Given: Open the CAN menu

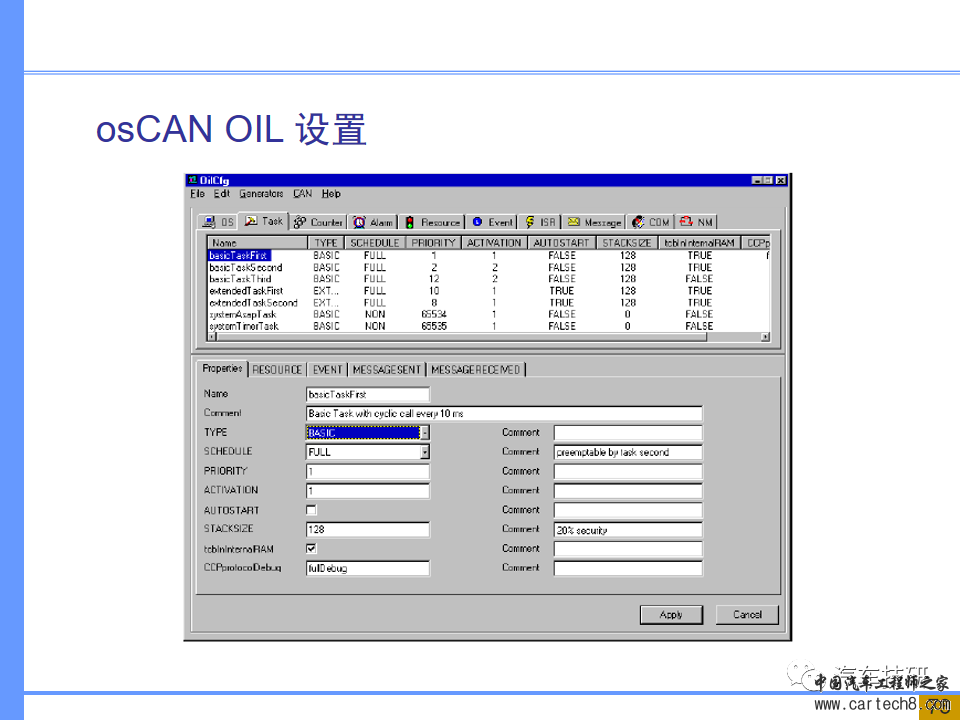Looking at the screenshot, I should point(302,193).
